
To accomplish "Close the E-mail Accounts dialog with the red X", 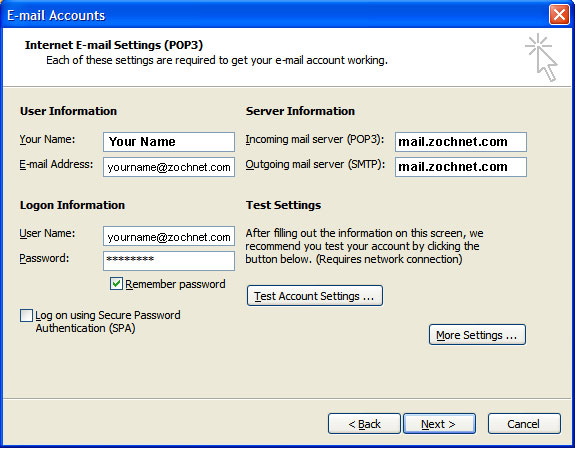I will point(559,15).
